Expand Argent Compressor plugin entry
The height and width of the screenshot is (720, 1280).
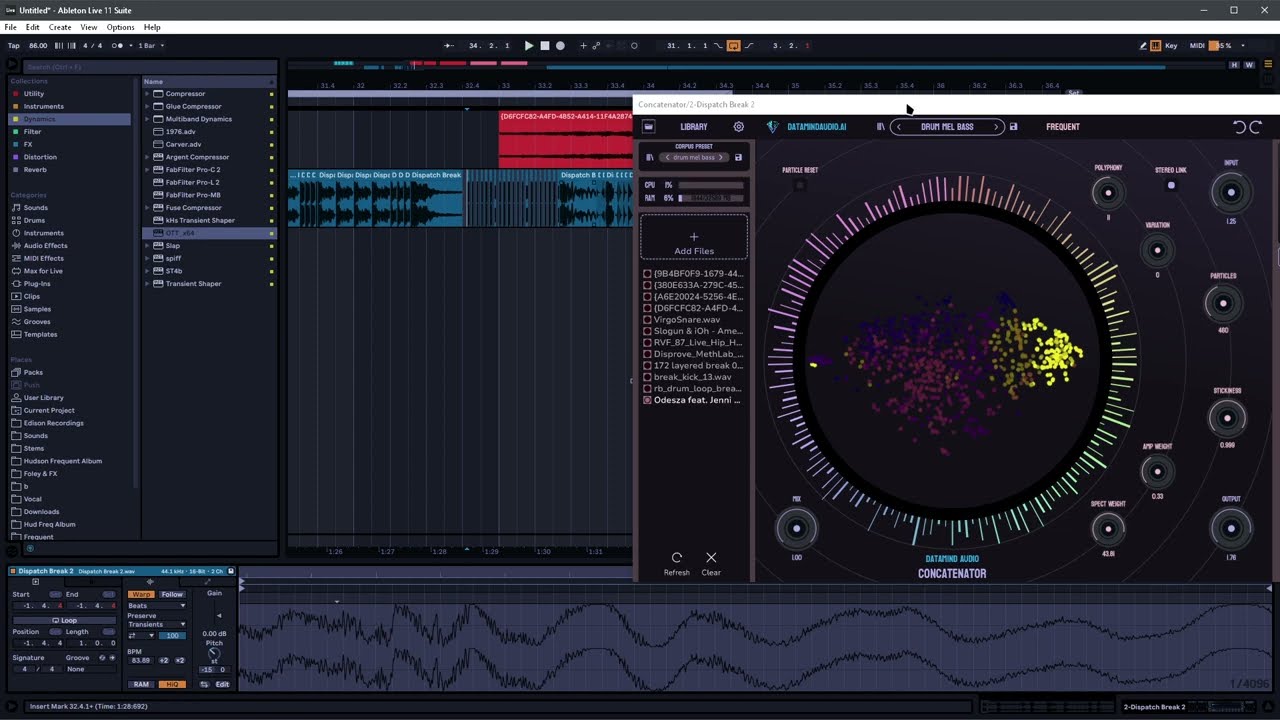click(147, 157)
